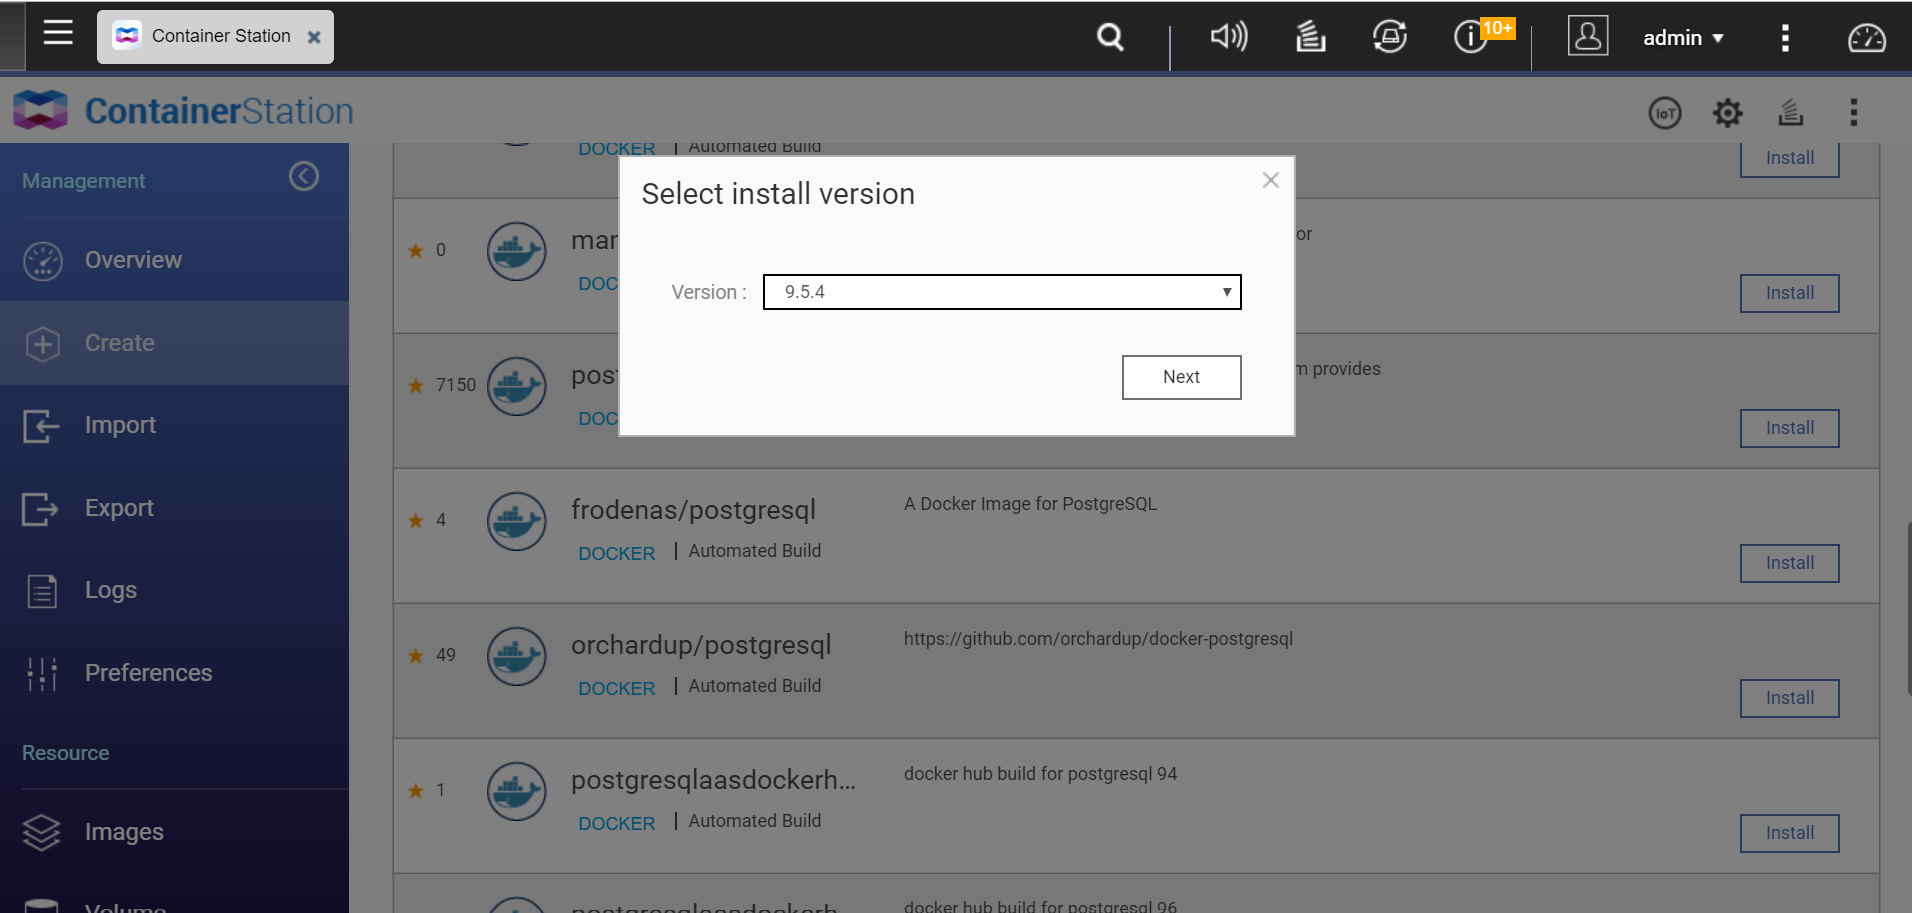Click Install for the 7150-star image
Screen dimensions: 1912x913
coord(1789,428)
